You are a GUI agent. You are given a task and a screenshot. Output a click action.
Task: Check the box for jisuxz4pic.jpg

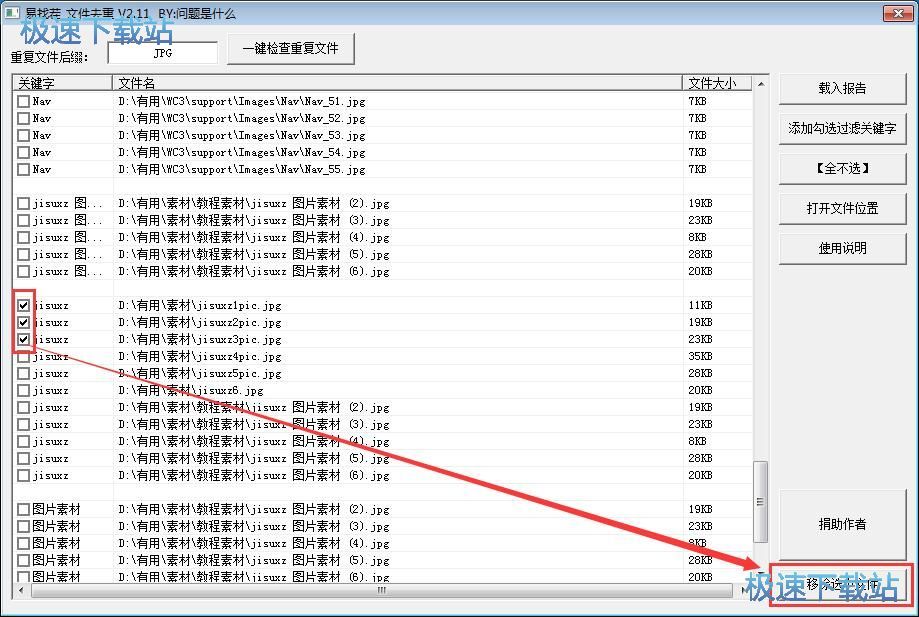click(23, 356)
